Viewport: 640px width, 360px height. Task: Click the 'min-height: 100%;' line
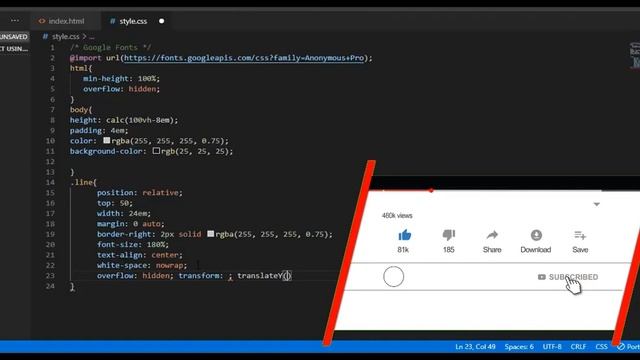[121, 78]
